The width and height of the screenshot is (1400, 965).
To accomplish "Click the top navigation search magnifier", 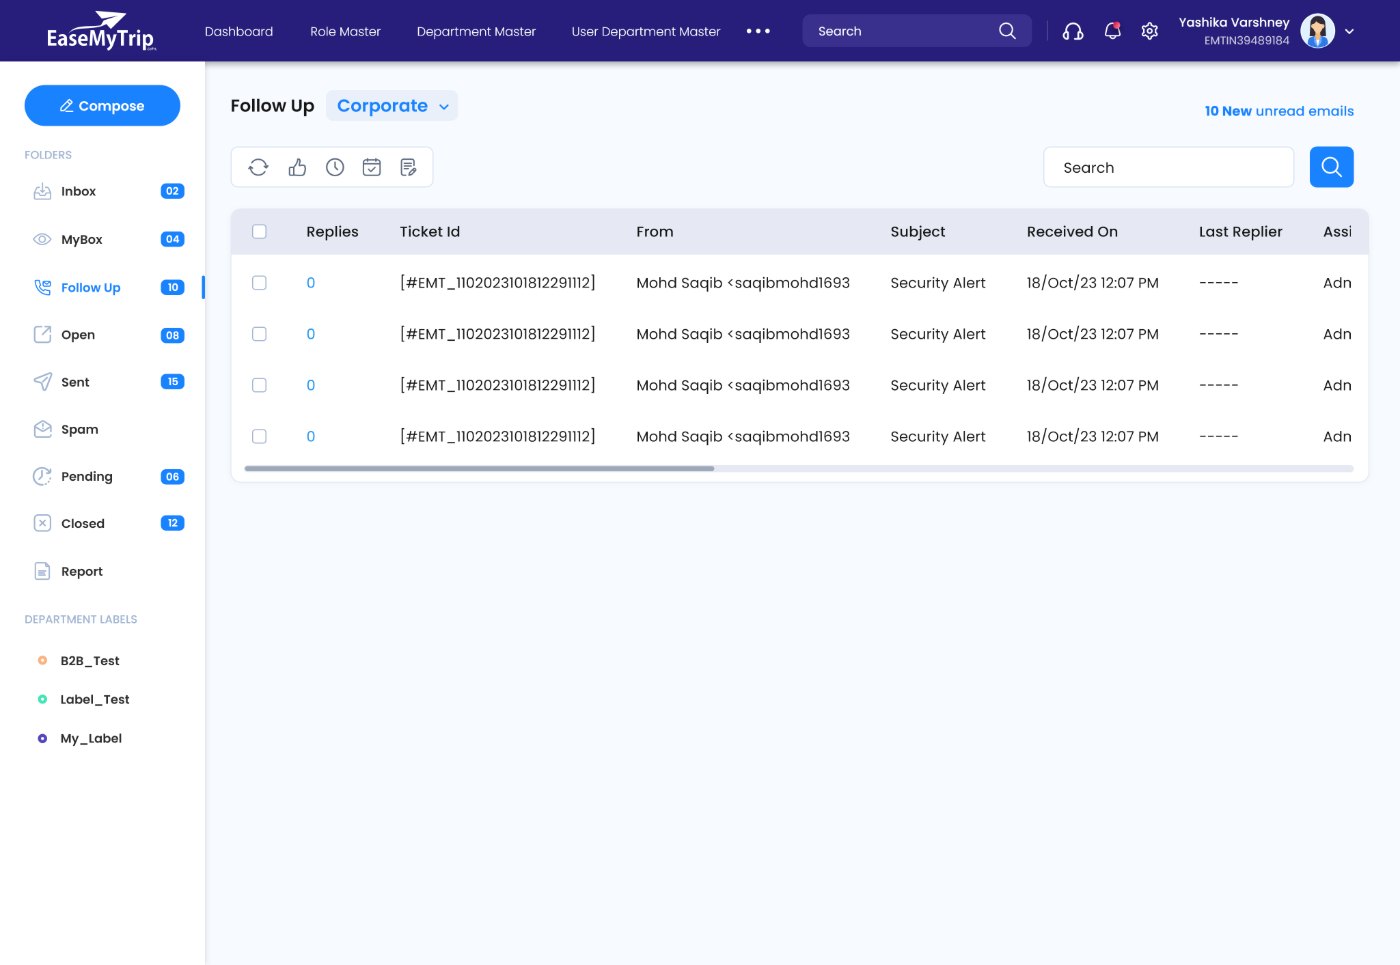I will (1007, 31).
